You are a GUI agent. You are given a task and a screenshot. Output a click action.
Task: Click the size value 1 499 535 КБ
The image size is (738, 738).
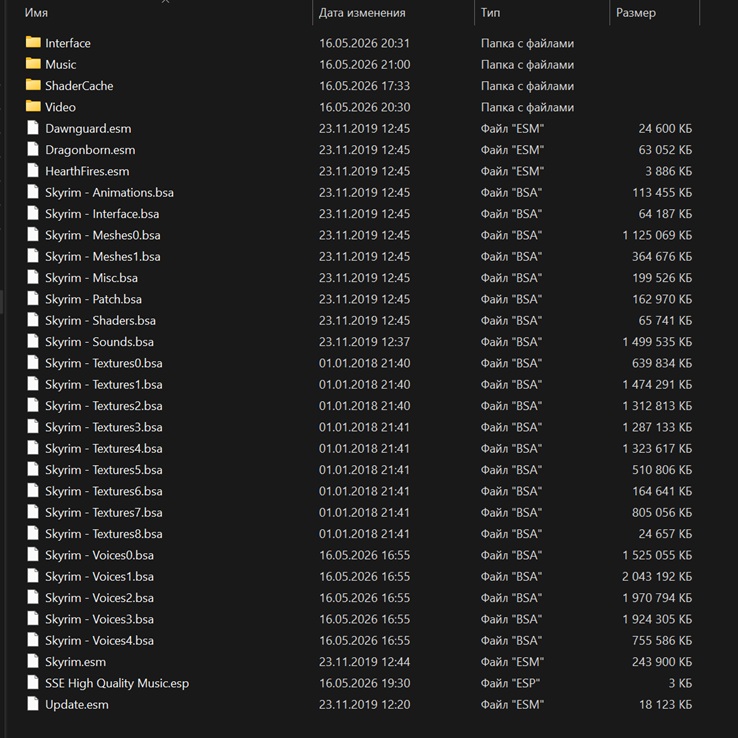click(657, 342)
